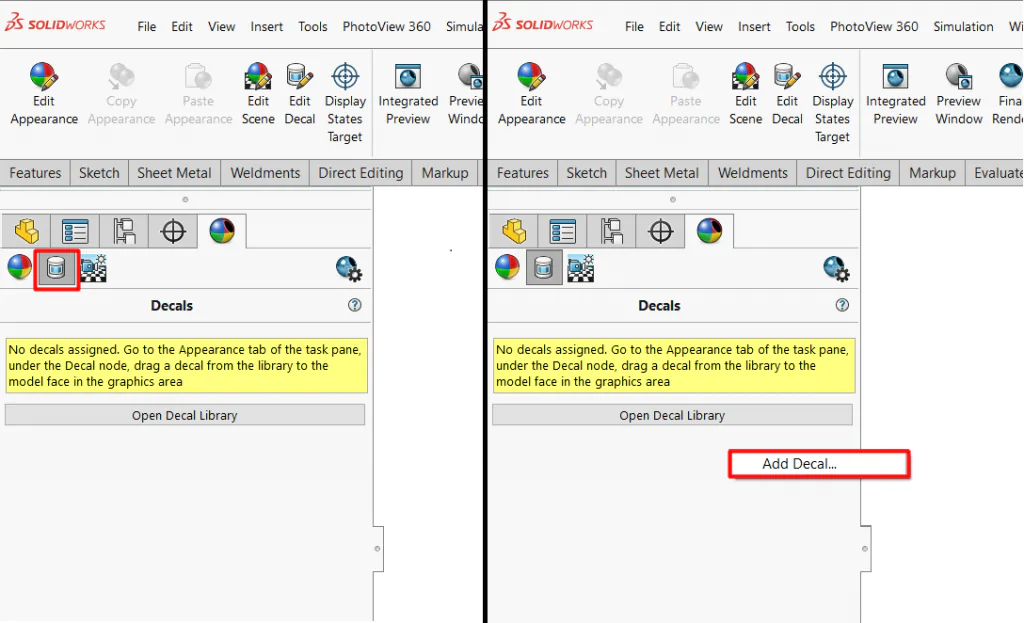Choose Add Decal... from the context menu
The width and height of the screenshot is (1024, 623).
[819, 464]
